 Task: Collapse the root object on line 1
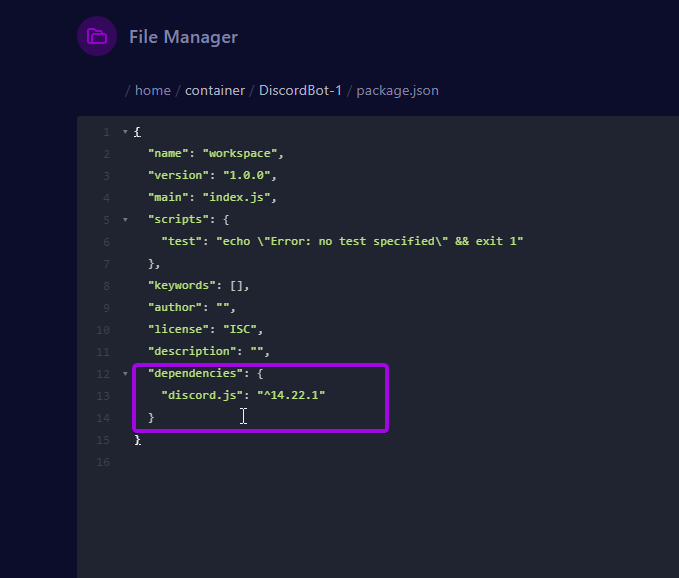[125, 132]
